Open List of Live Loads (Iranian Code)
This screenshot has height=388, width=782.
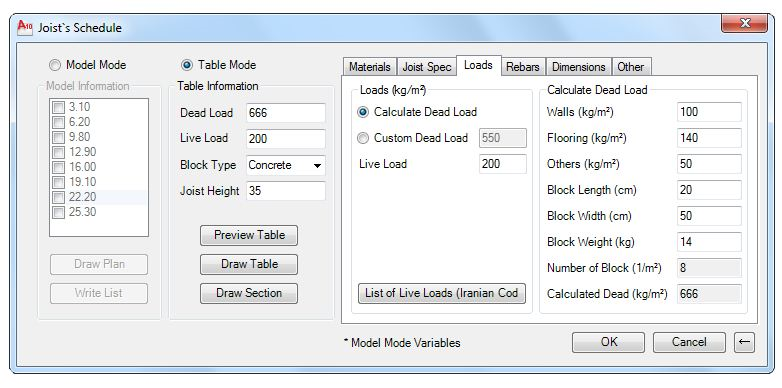click(441, 293)
